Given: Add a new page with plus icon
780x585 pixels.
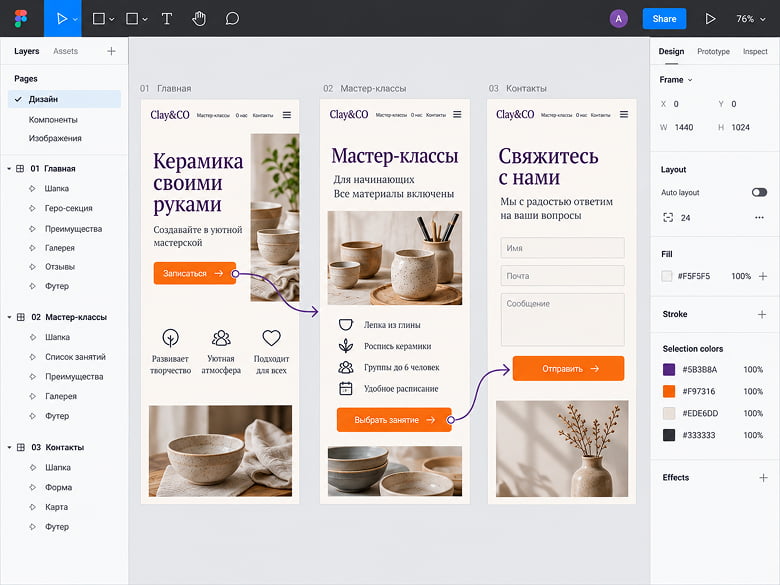Looking at the screenshot, I should tap(111, 51).
